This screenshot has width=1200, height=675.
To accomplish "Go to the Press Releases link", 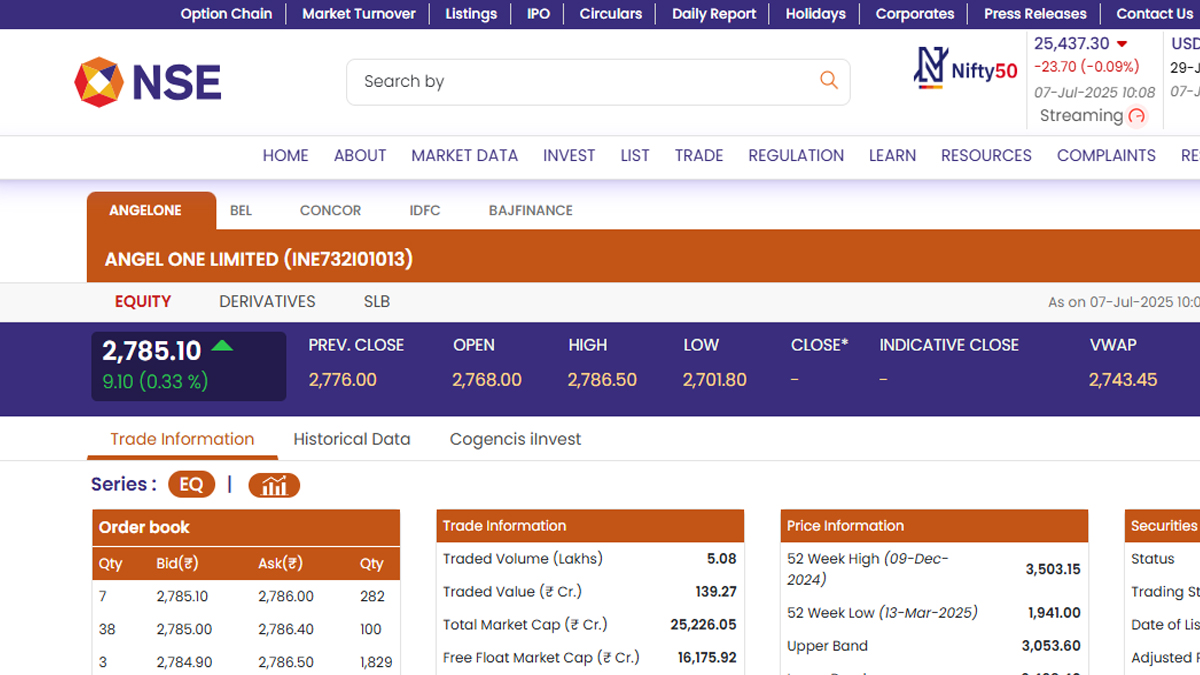I will pyautogui.click(x=1035, y=14).
